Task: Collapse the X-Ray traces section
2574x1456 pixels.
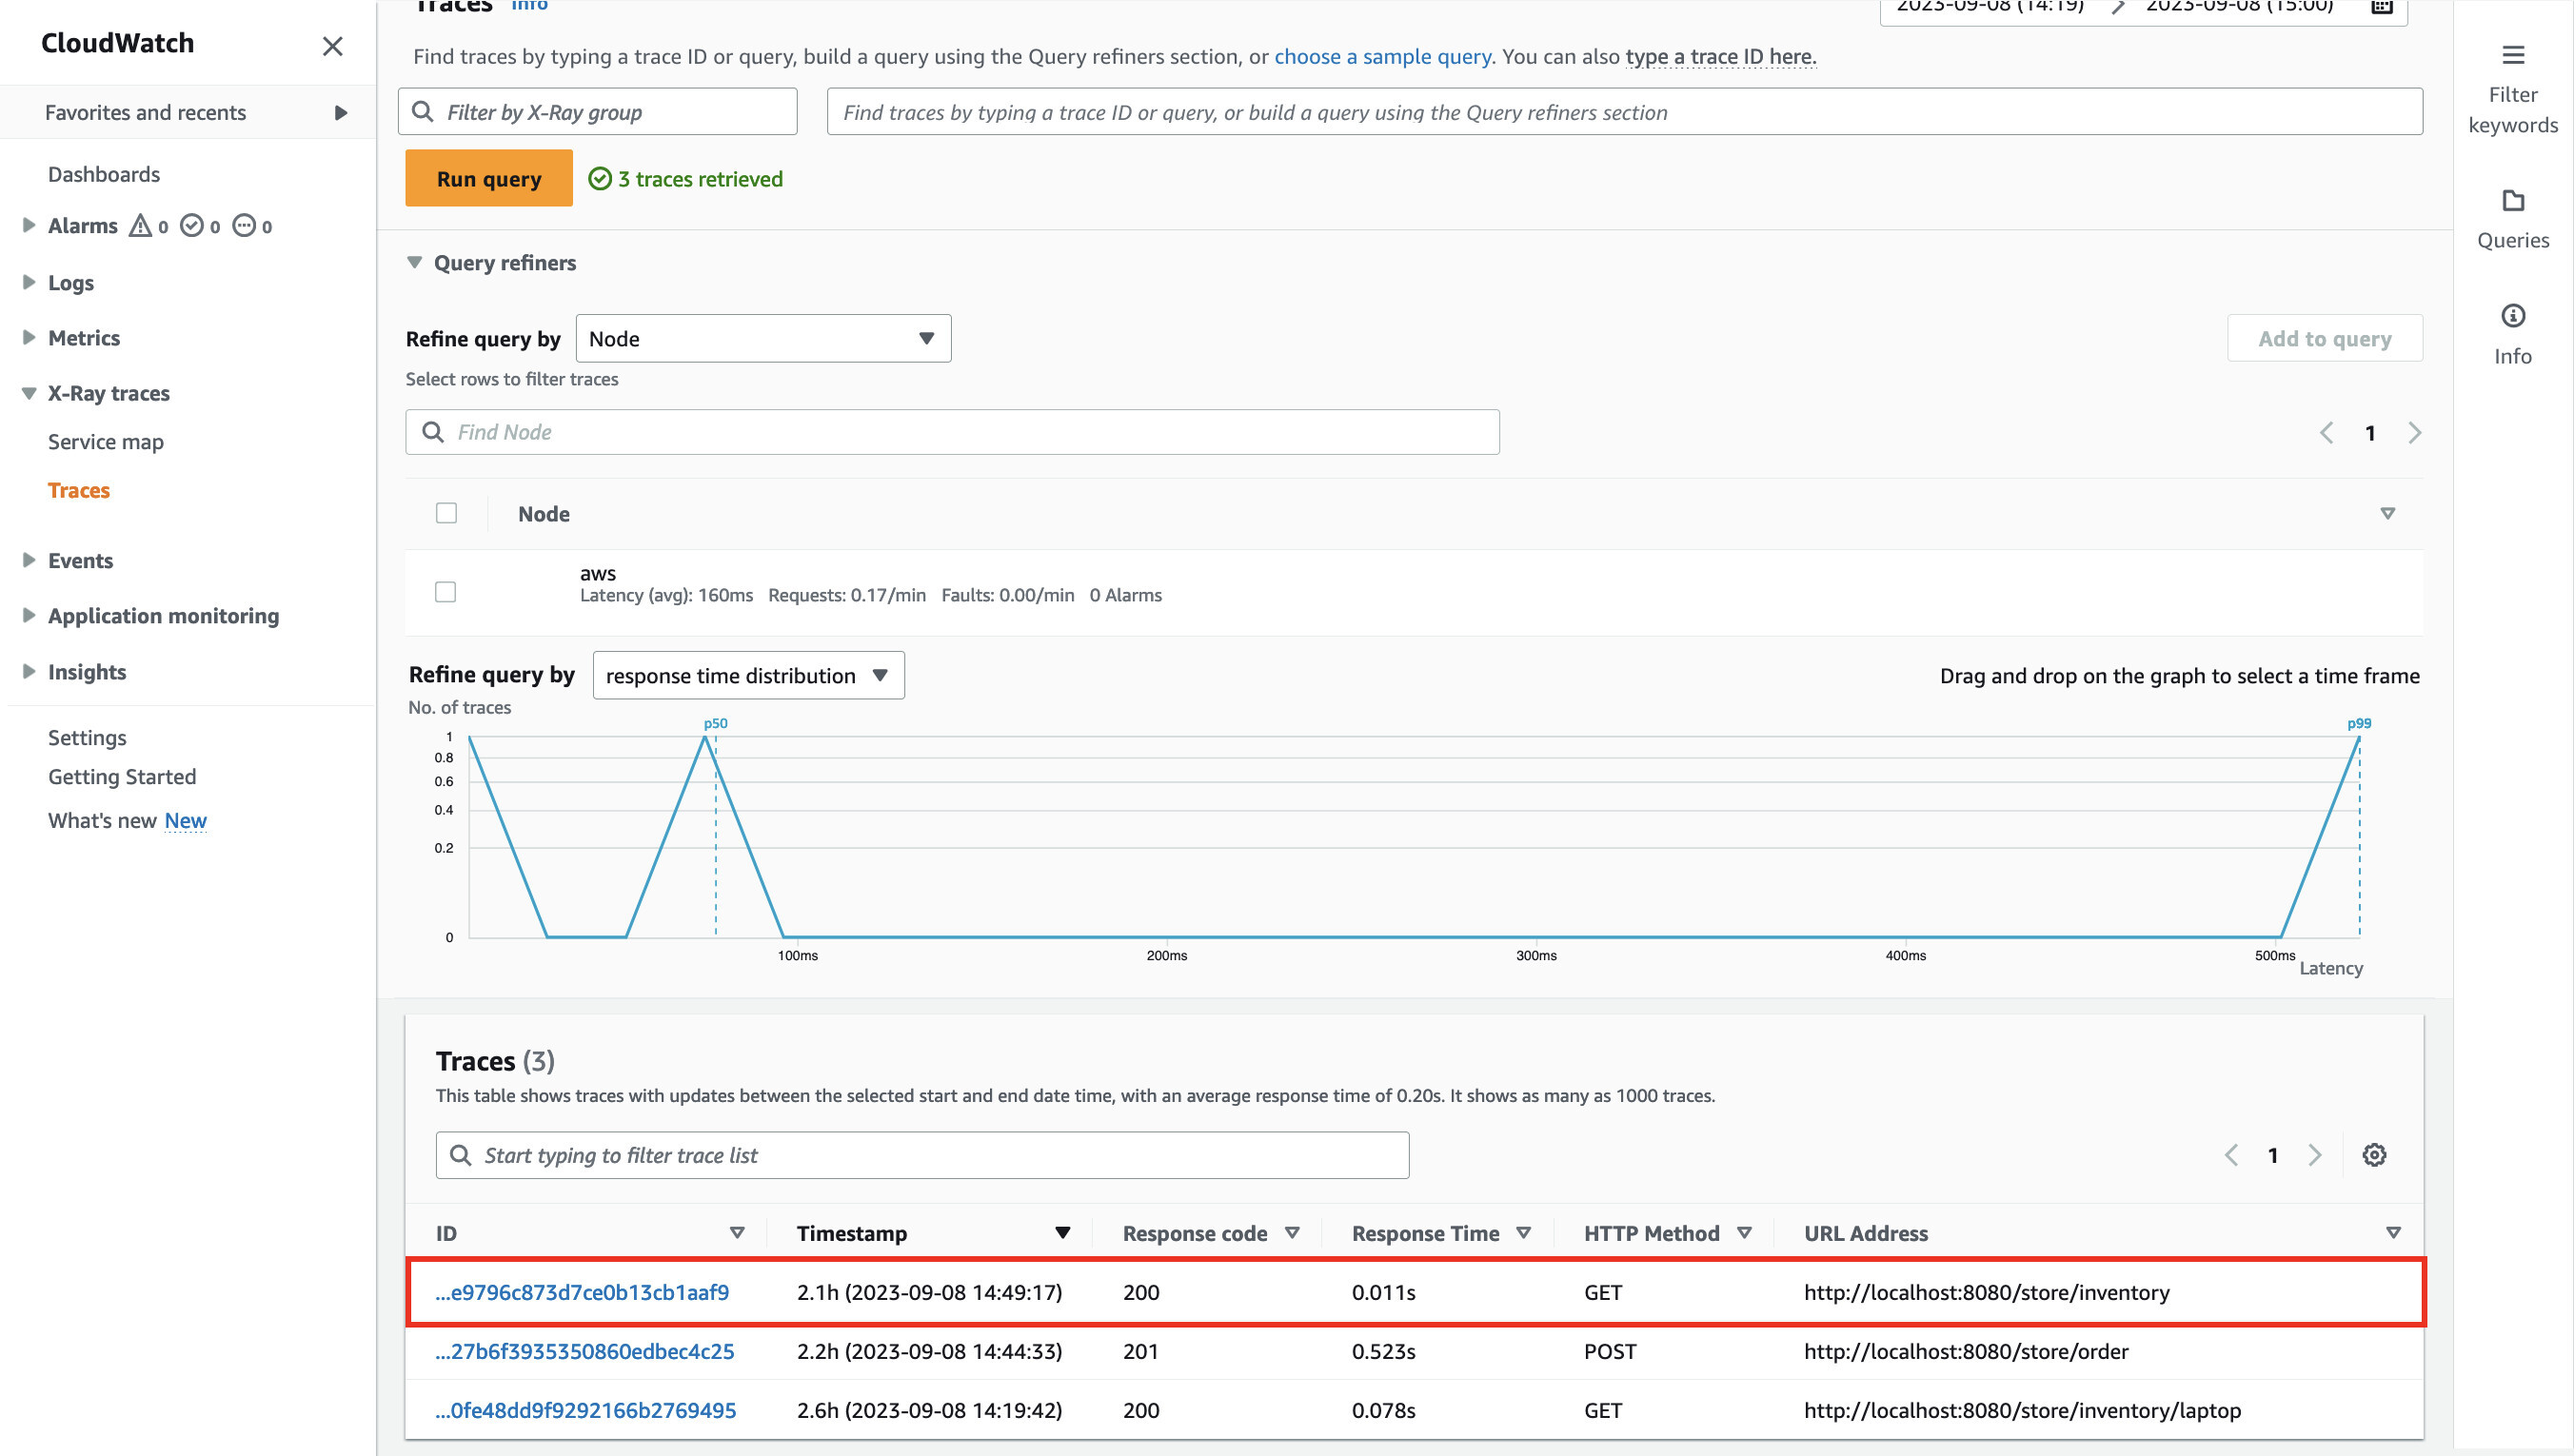Action: point(29,393)
